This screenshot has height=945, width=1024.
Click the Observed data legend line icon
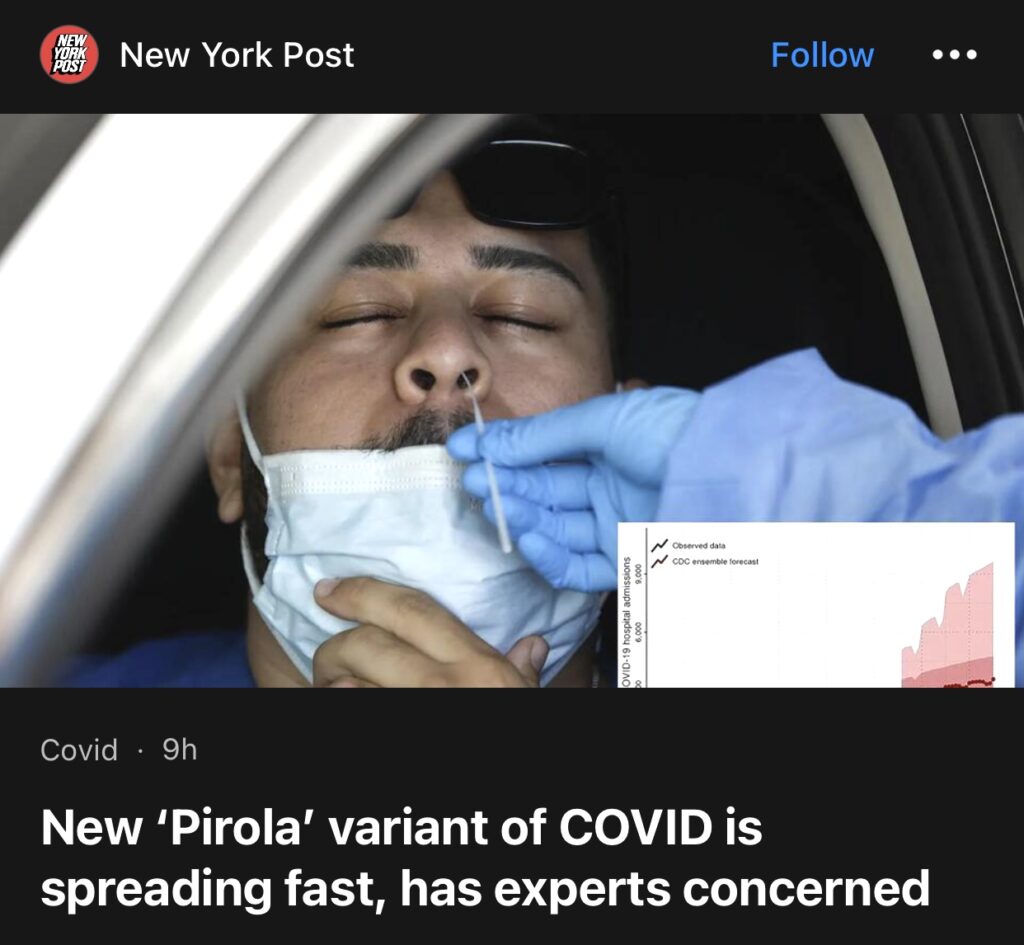pyautogui.click(x=659, y=545)
